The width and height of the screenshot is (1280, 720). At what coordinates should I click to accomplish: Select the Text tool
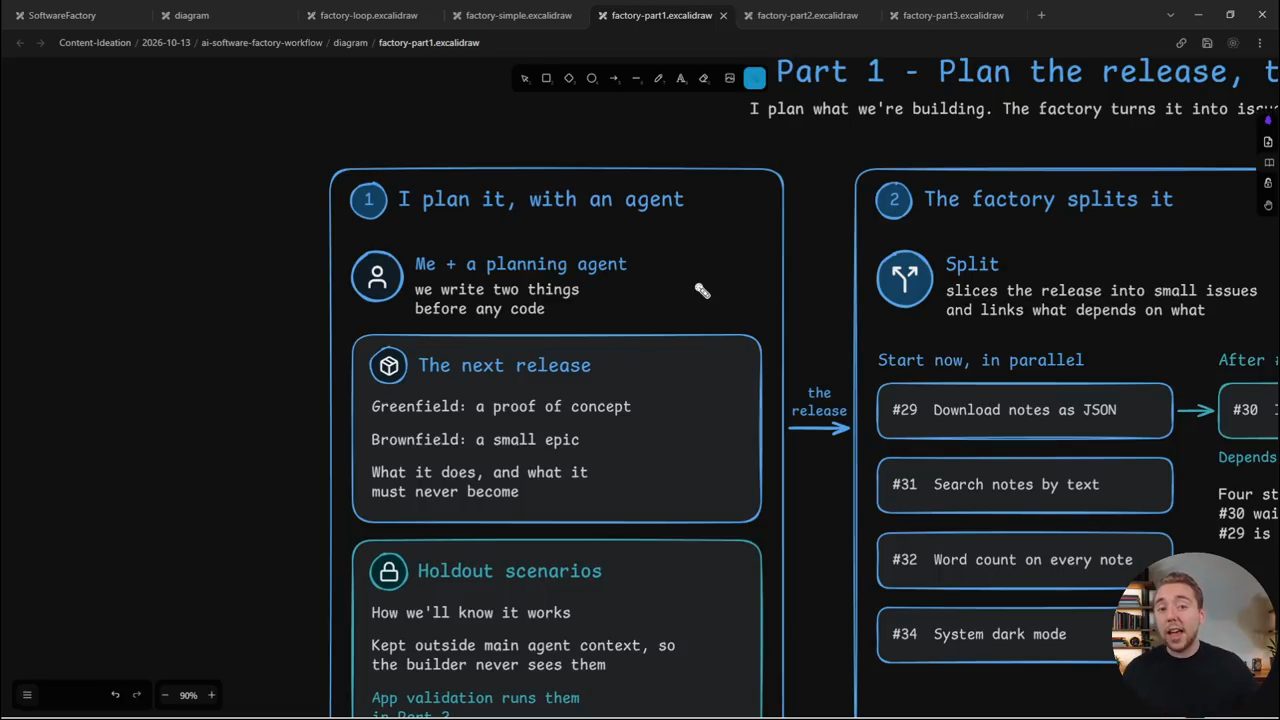(x=681, y=78)
